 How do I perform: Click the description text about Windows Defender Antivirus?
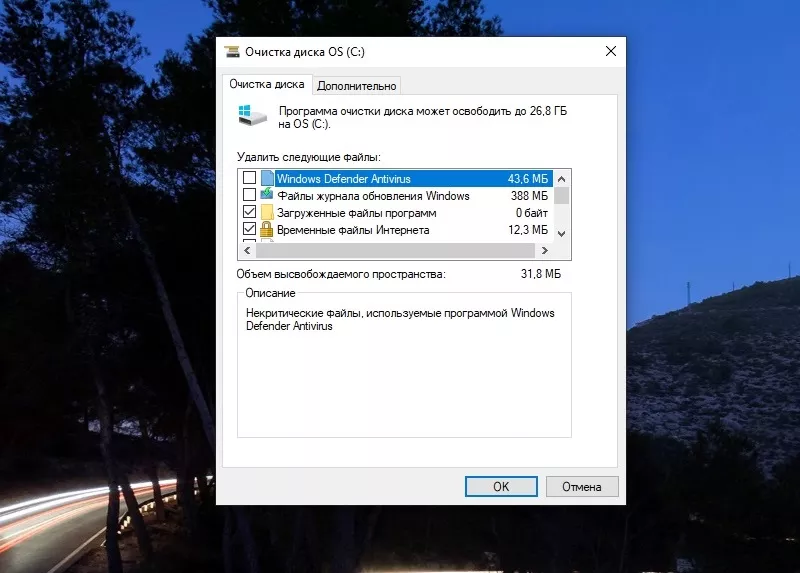coord(400,319)
